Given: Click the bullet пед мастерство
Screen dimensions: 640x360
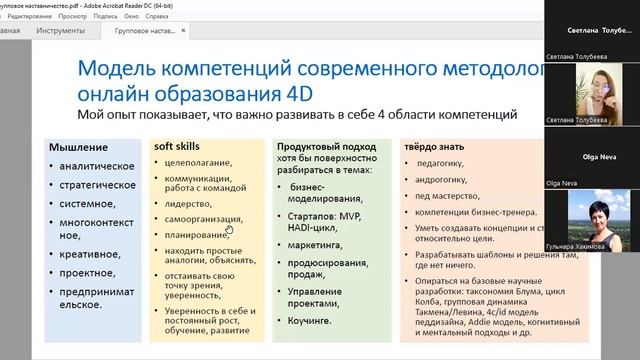Looking at the screenshot, I should (x=447, y=196).
